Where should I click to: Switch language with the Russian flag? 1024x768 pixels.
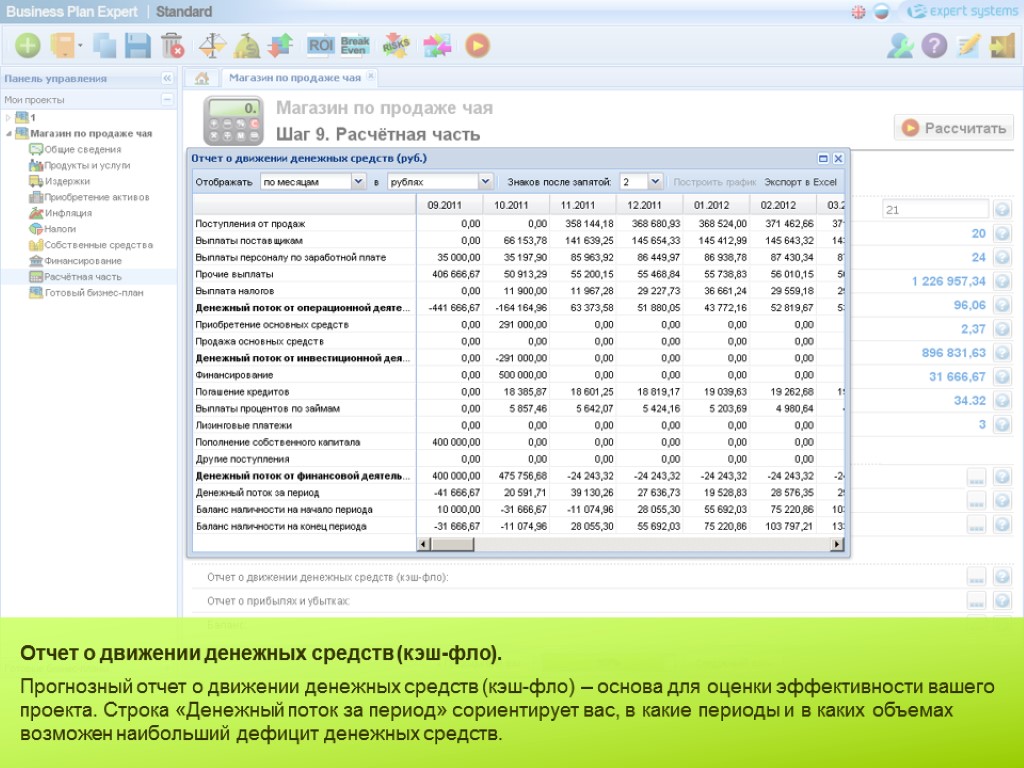click(881, 12)
